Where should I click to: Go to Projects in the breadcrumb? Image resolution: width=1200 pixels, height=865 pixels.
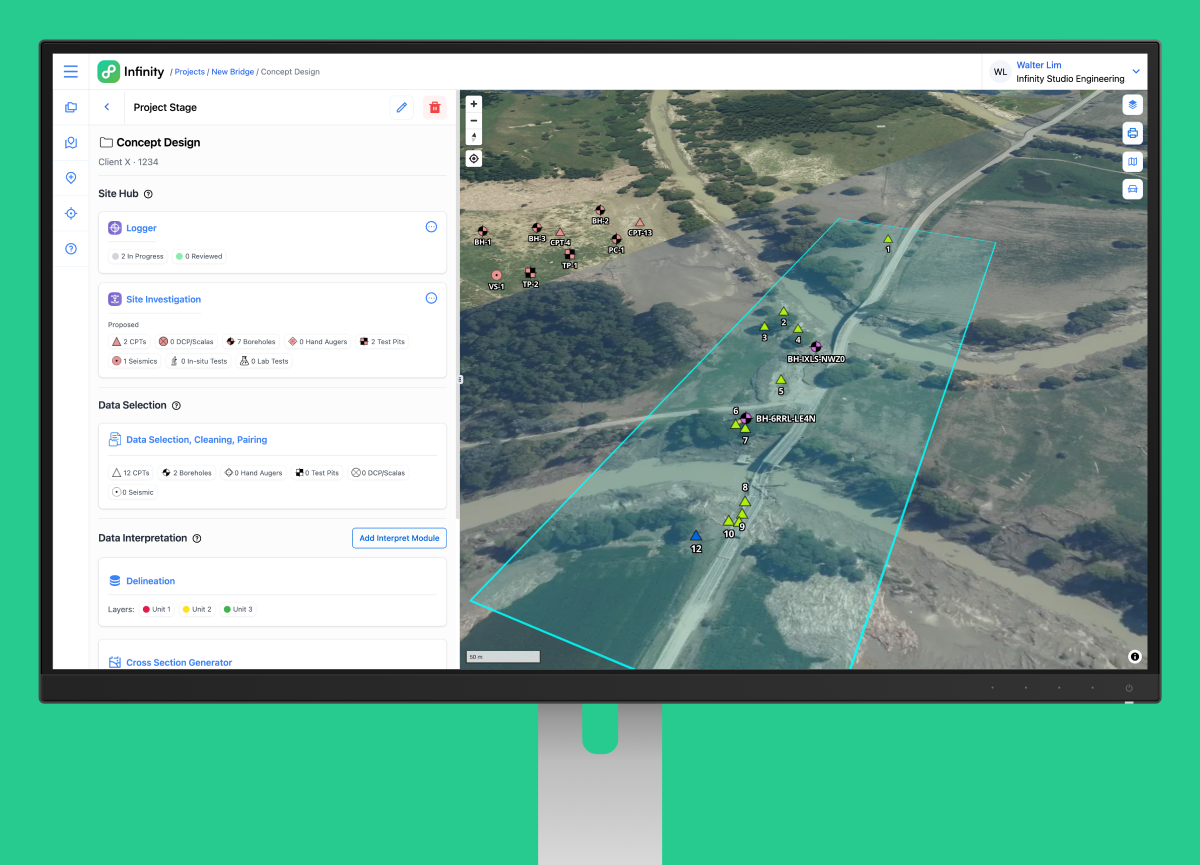click(190, 72)
